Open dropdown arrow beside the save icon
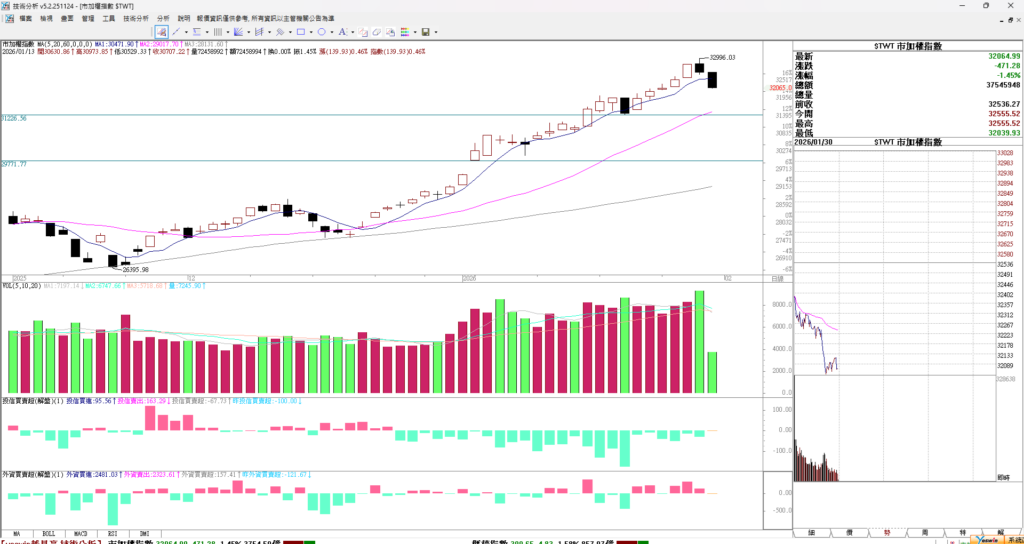Screen dimensions: 1024x544 [x=436, y=32]
